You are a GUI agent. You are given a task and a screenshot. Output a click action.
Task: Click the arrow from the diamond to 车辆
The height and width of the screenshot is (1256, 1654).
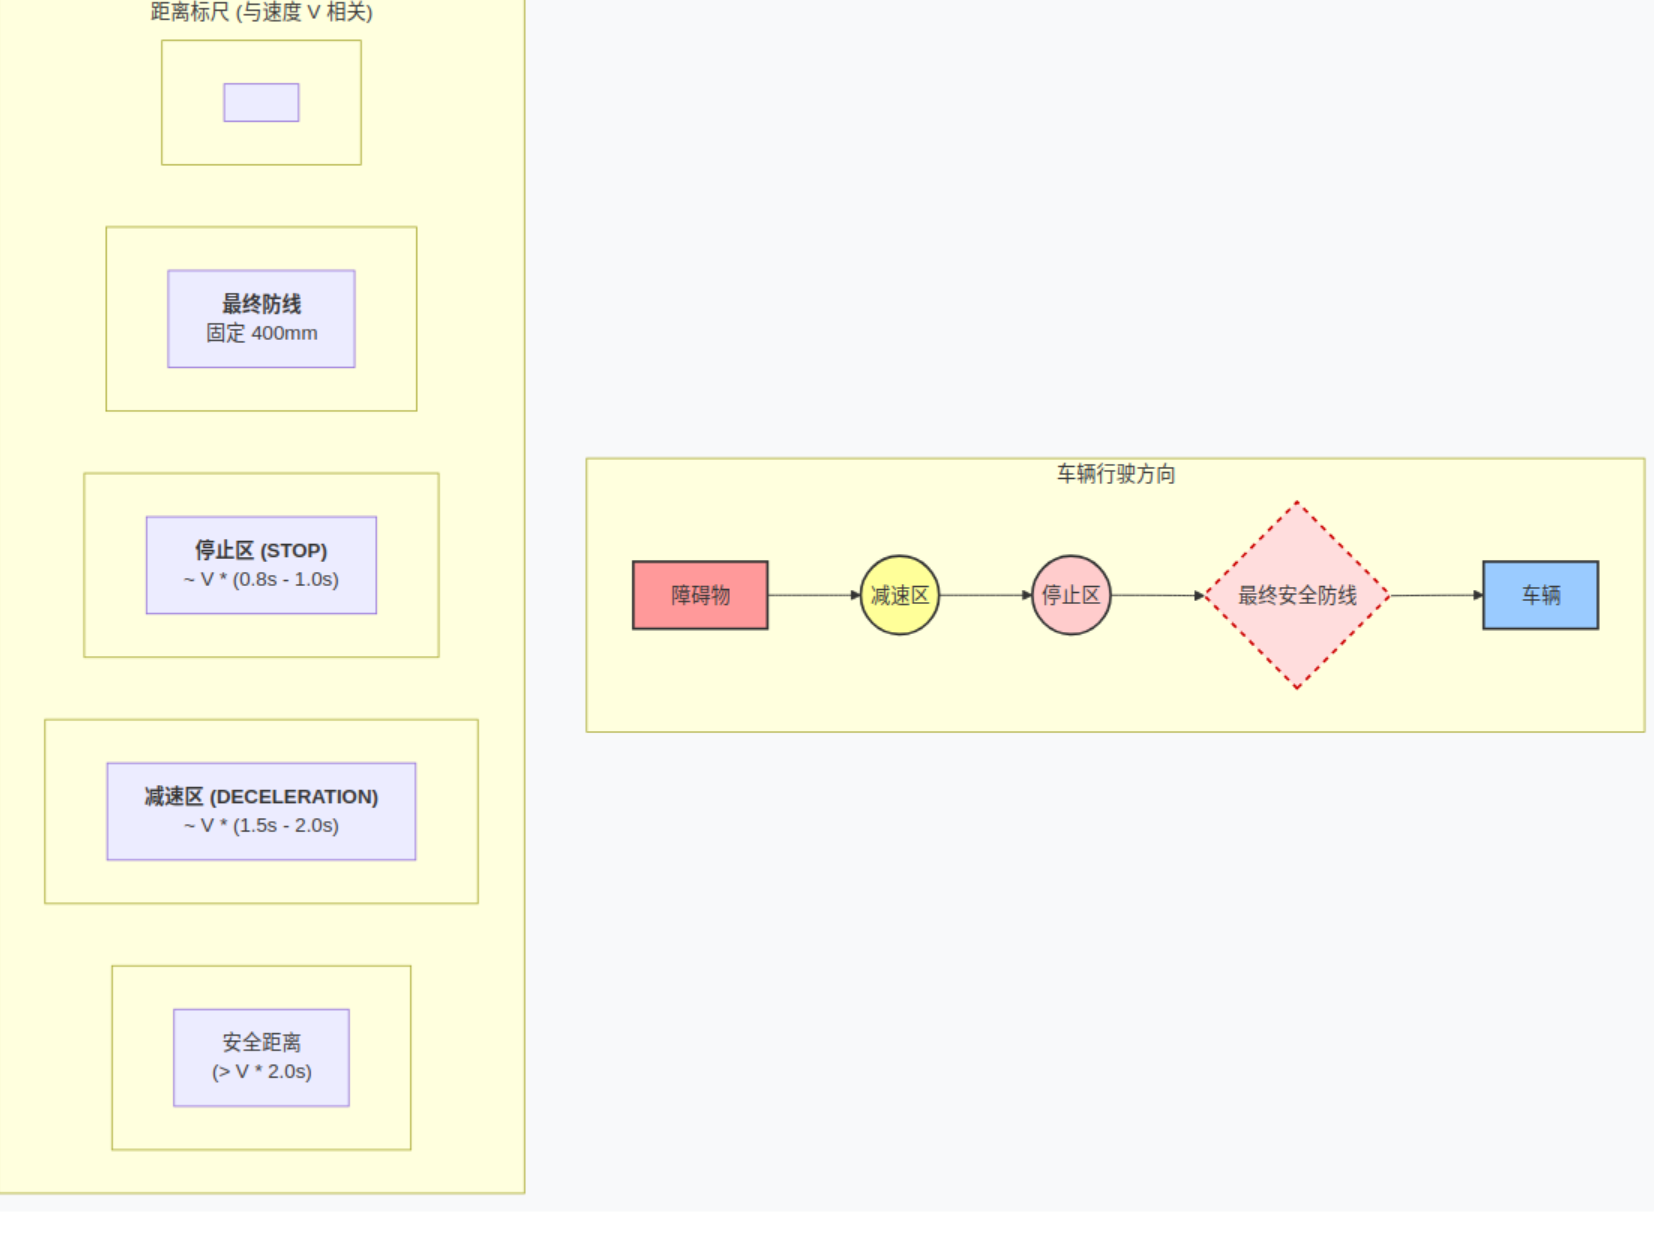coord(1437,595)
